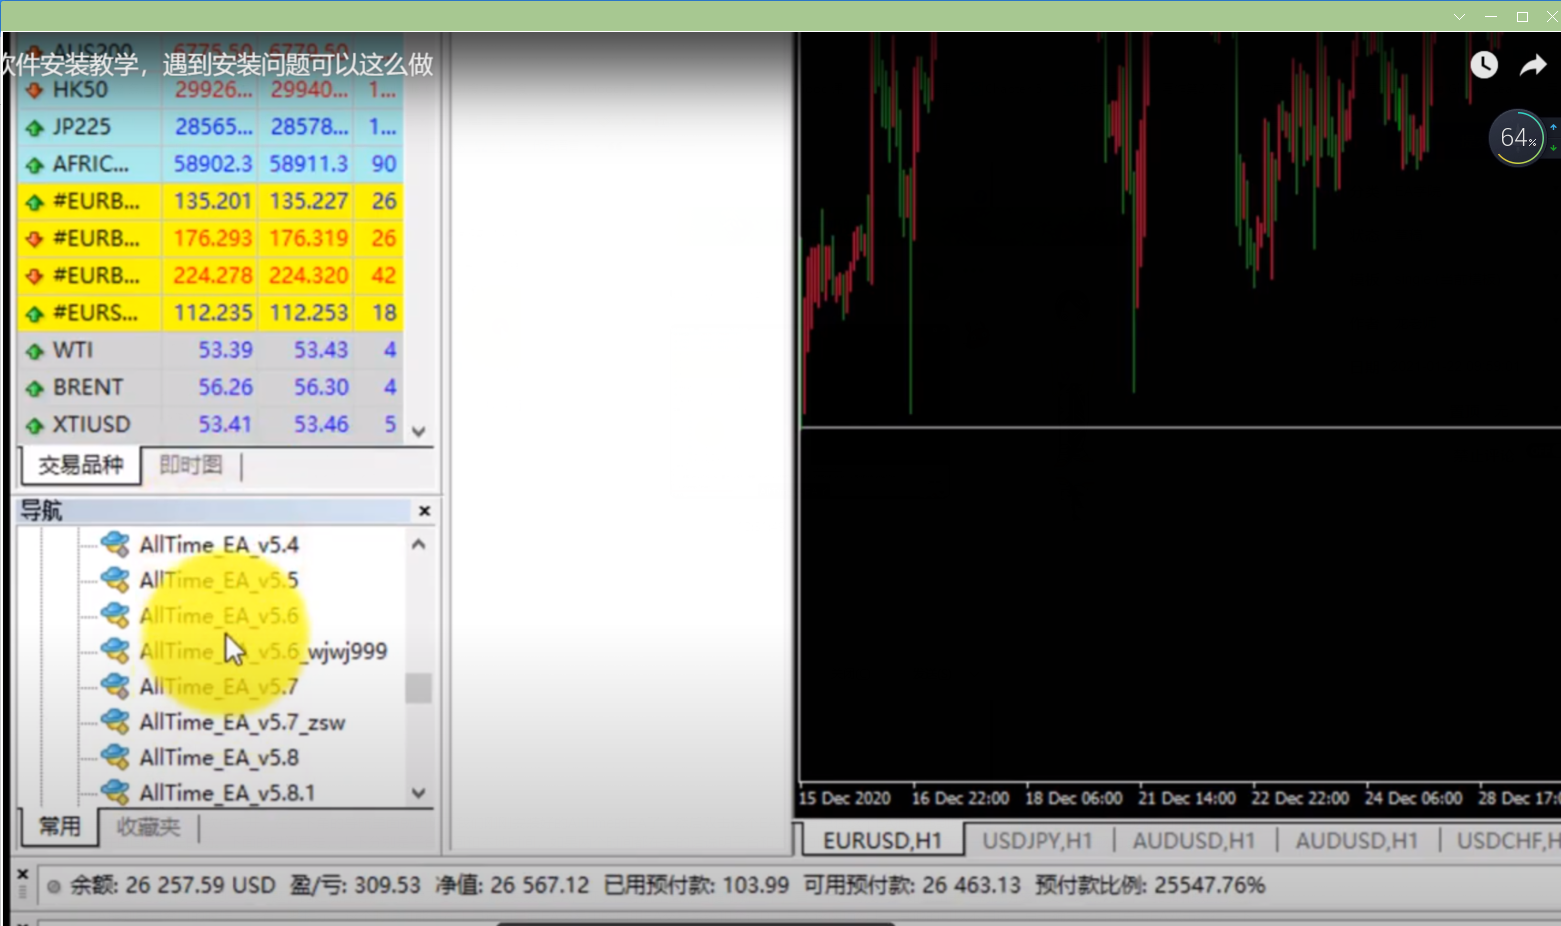
Task: Click the ask value 224.320
Action: (309, 275)
